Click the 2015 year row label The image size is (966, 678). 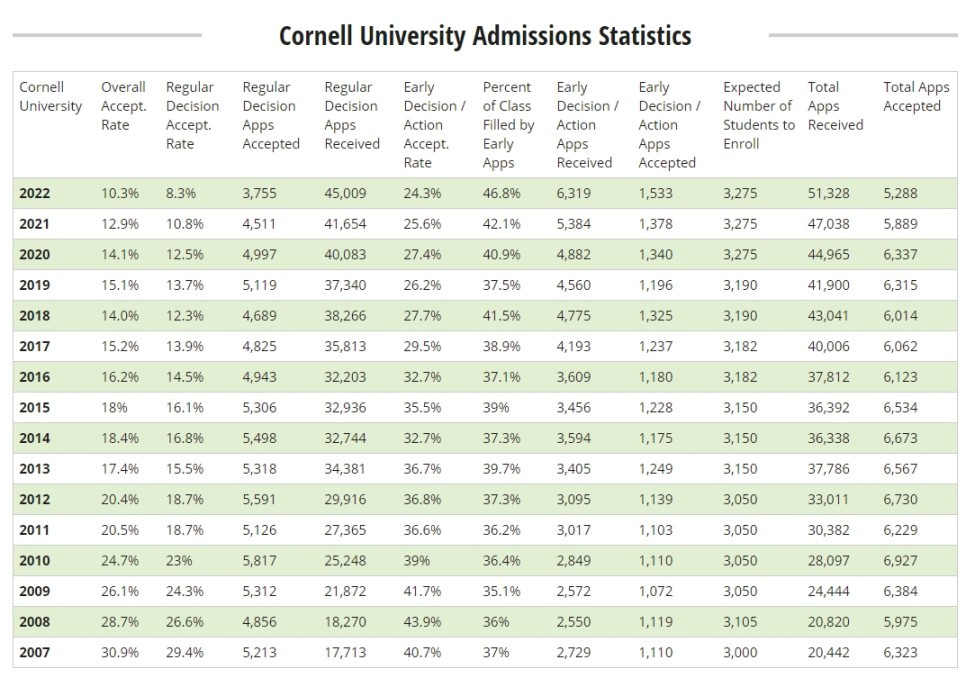35,408
